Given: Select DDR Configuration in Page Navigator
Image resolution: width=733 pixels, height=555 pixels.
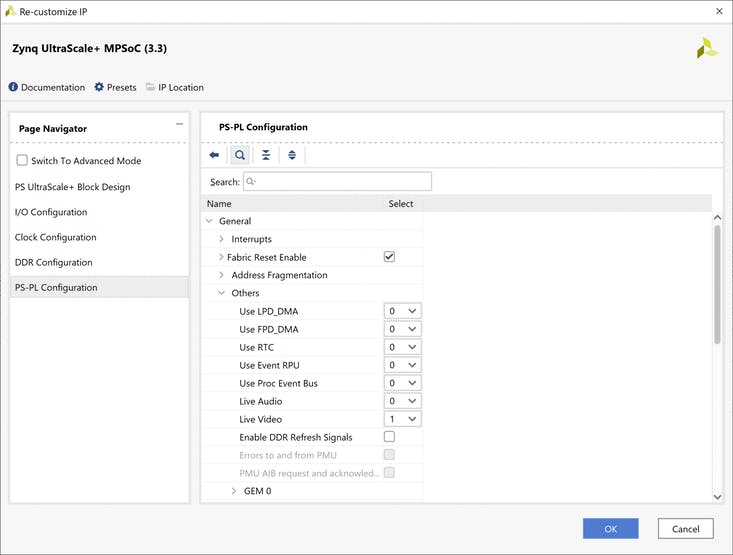Looking at the screenshot, I should (x=54, y=262).
